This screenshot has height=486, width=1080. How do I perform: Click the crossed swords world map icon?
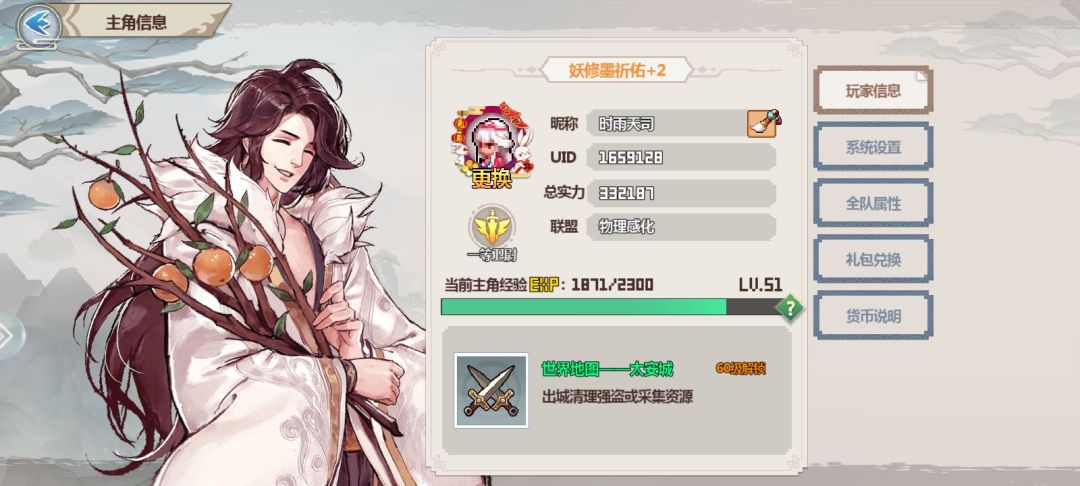click(x=491, y=390)
